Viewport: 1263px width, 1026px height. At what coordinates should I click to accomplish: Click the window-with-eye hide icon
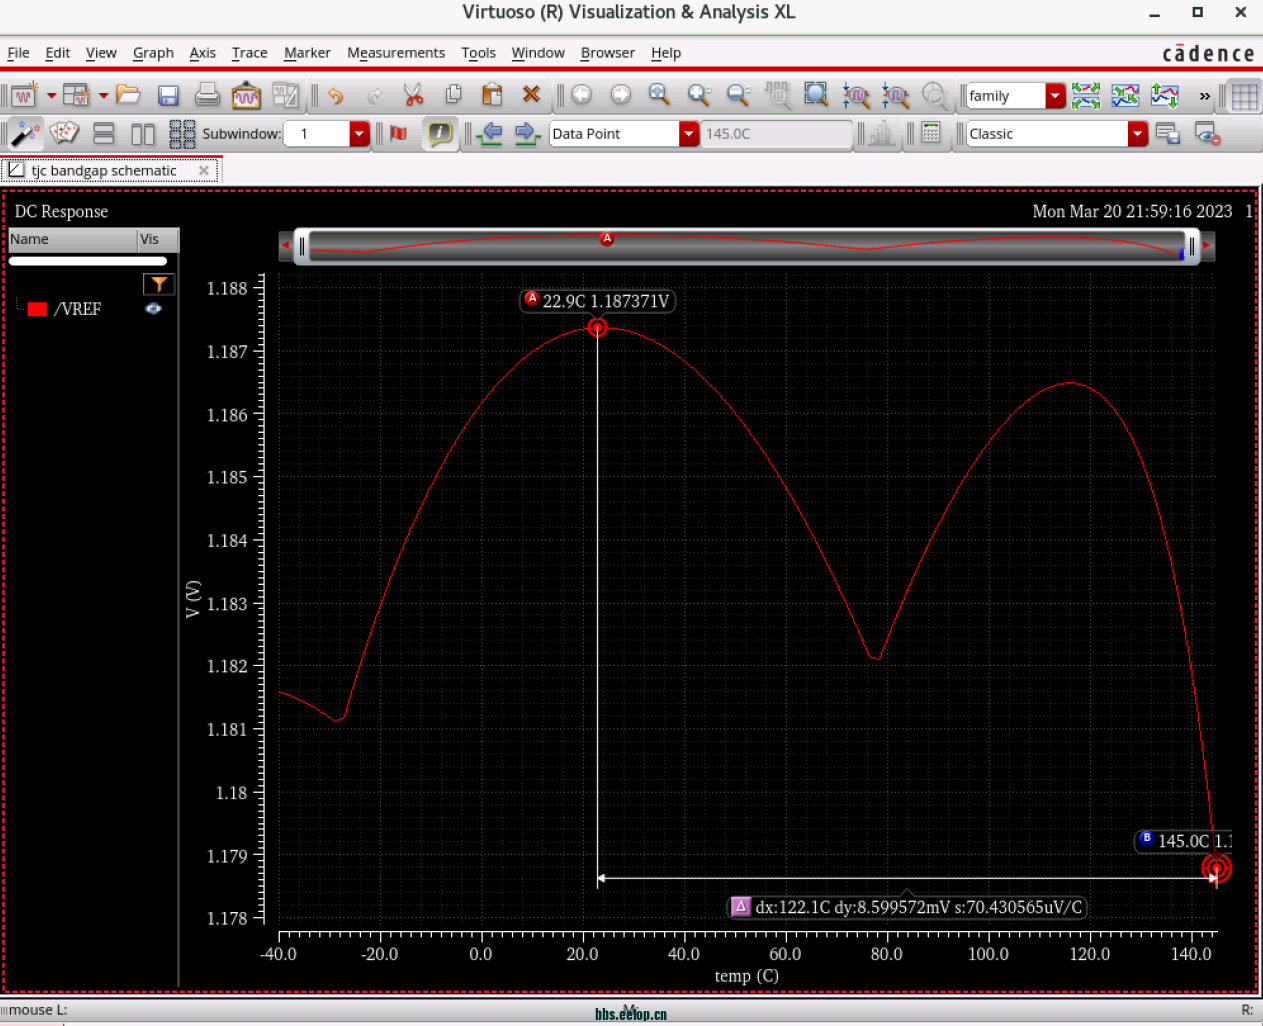(x=1207, y=133)
